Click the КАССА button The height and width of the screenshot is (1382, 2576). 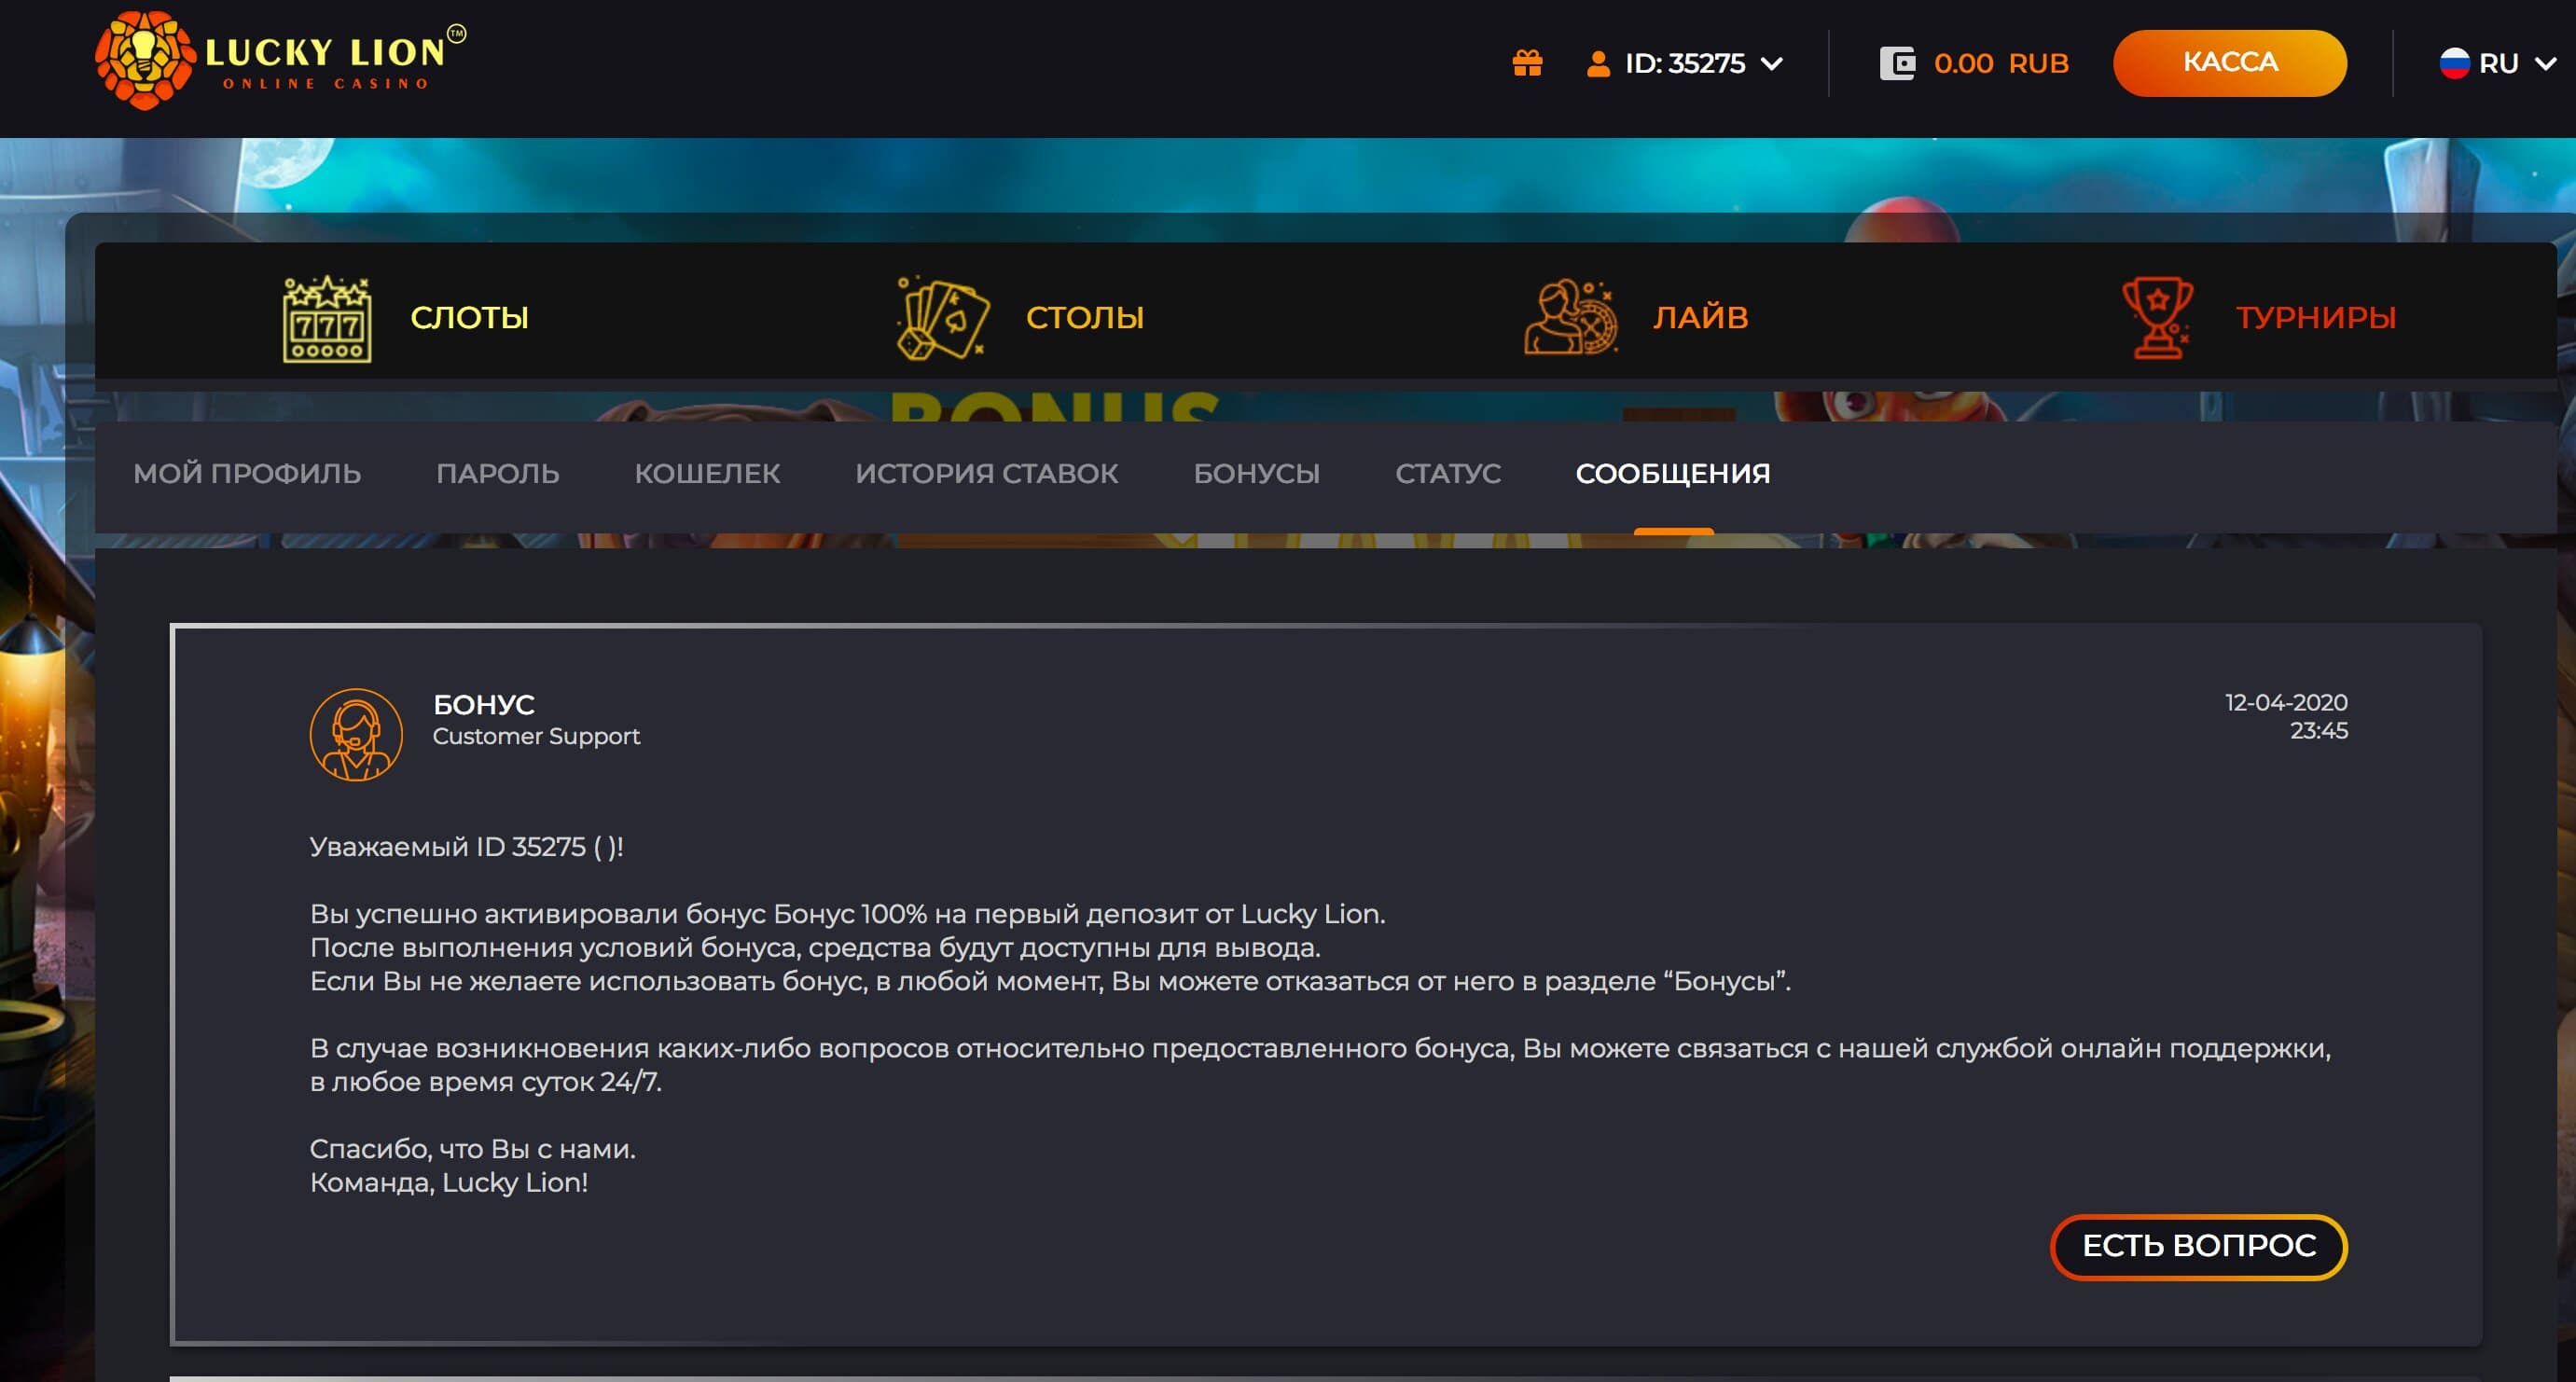[2230, 63]
